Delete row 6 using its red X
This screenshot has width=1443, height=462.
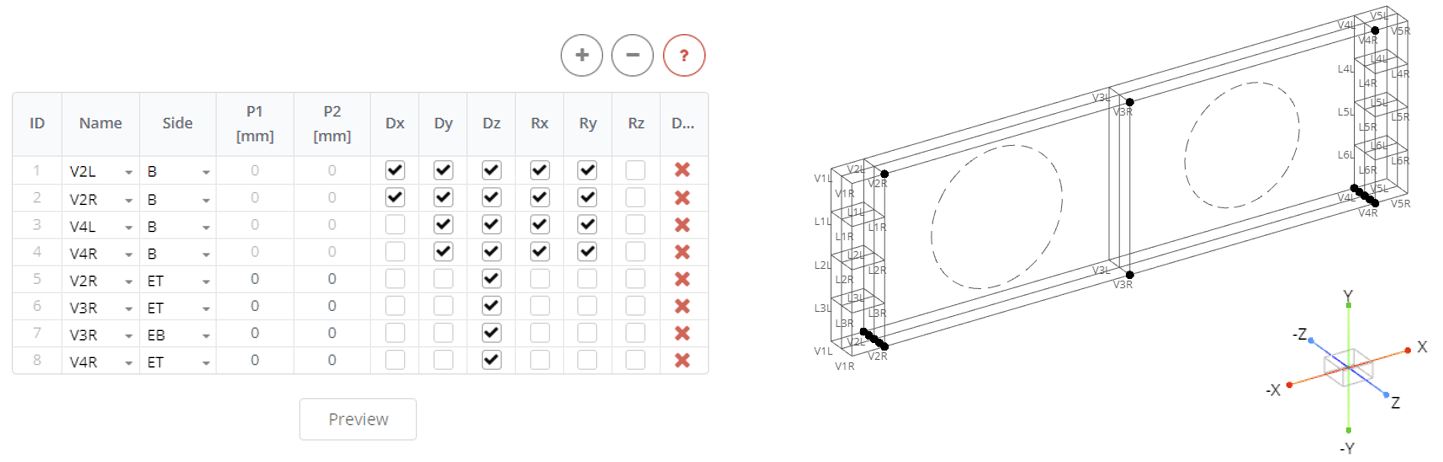point(683,306)
